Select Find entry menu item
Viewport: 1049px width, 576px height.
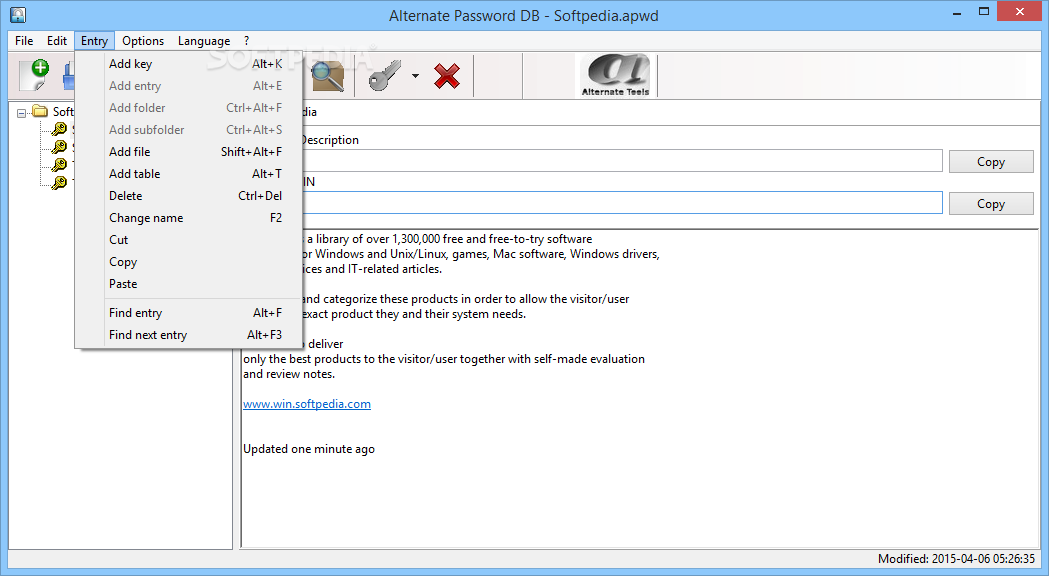(x=189, y=313)
